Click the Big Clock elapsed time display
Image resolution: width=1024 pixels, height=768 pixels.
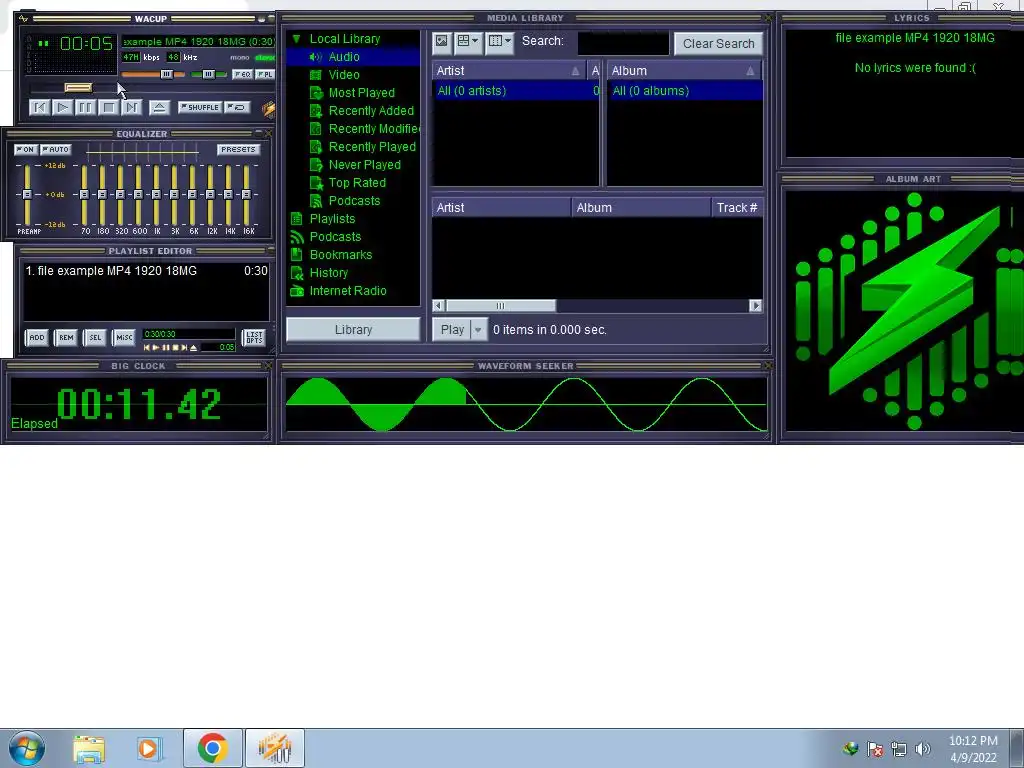138,404
